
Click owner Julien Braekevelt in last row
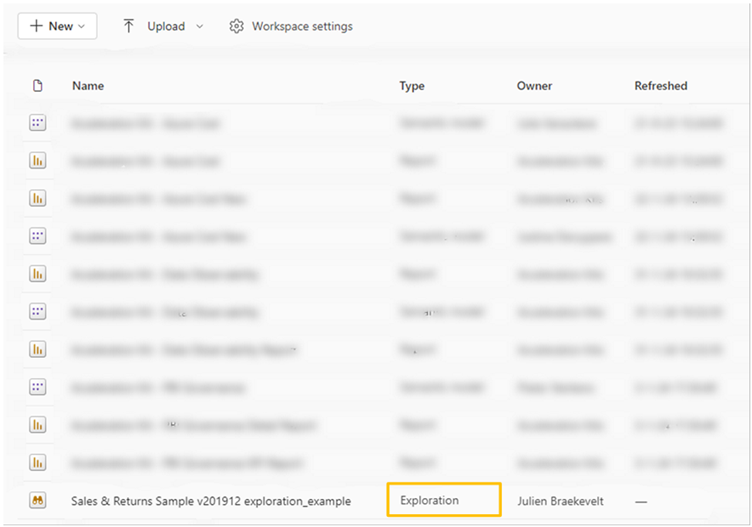(x=560, y=500)
